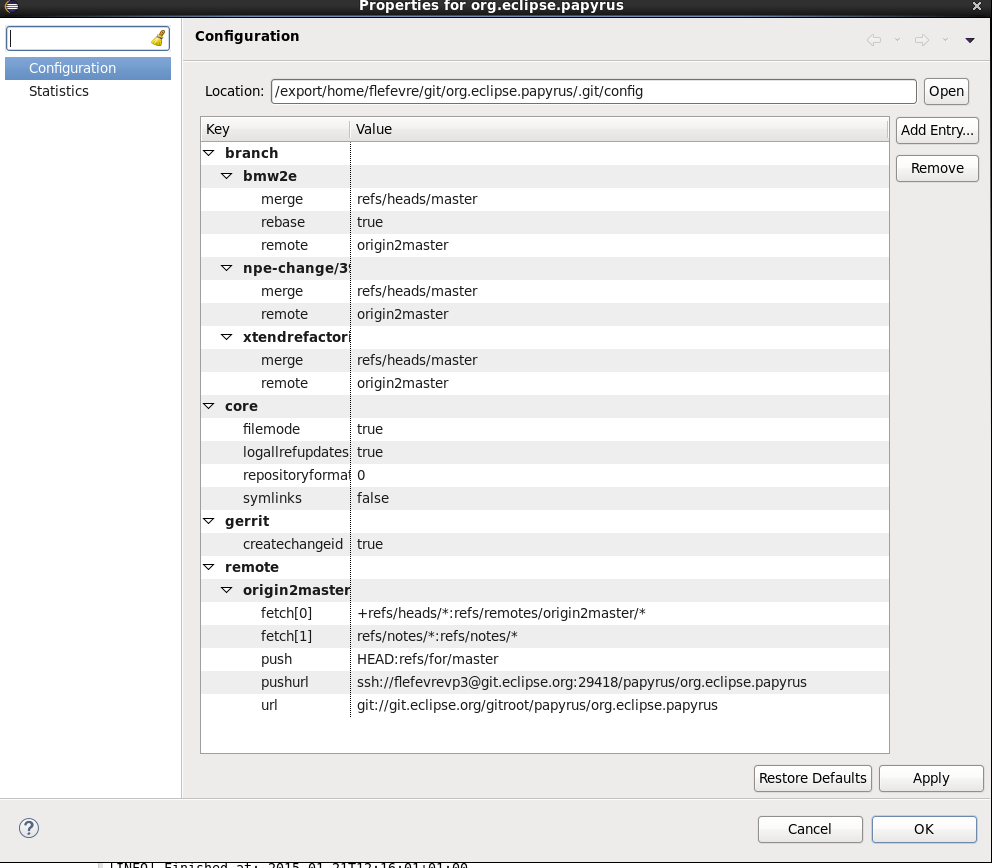Collapse the xtendrefactor subsection
992x868 pixels.
point(226,337)
